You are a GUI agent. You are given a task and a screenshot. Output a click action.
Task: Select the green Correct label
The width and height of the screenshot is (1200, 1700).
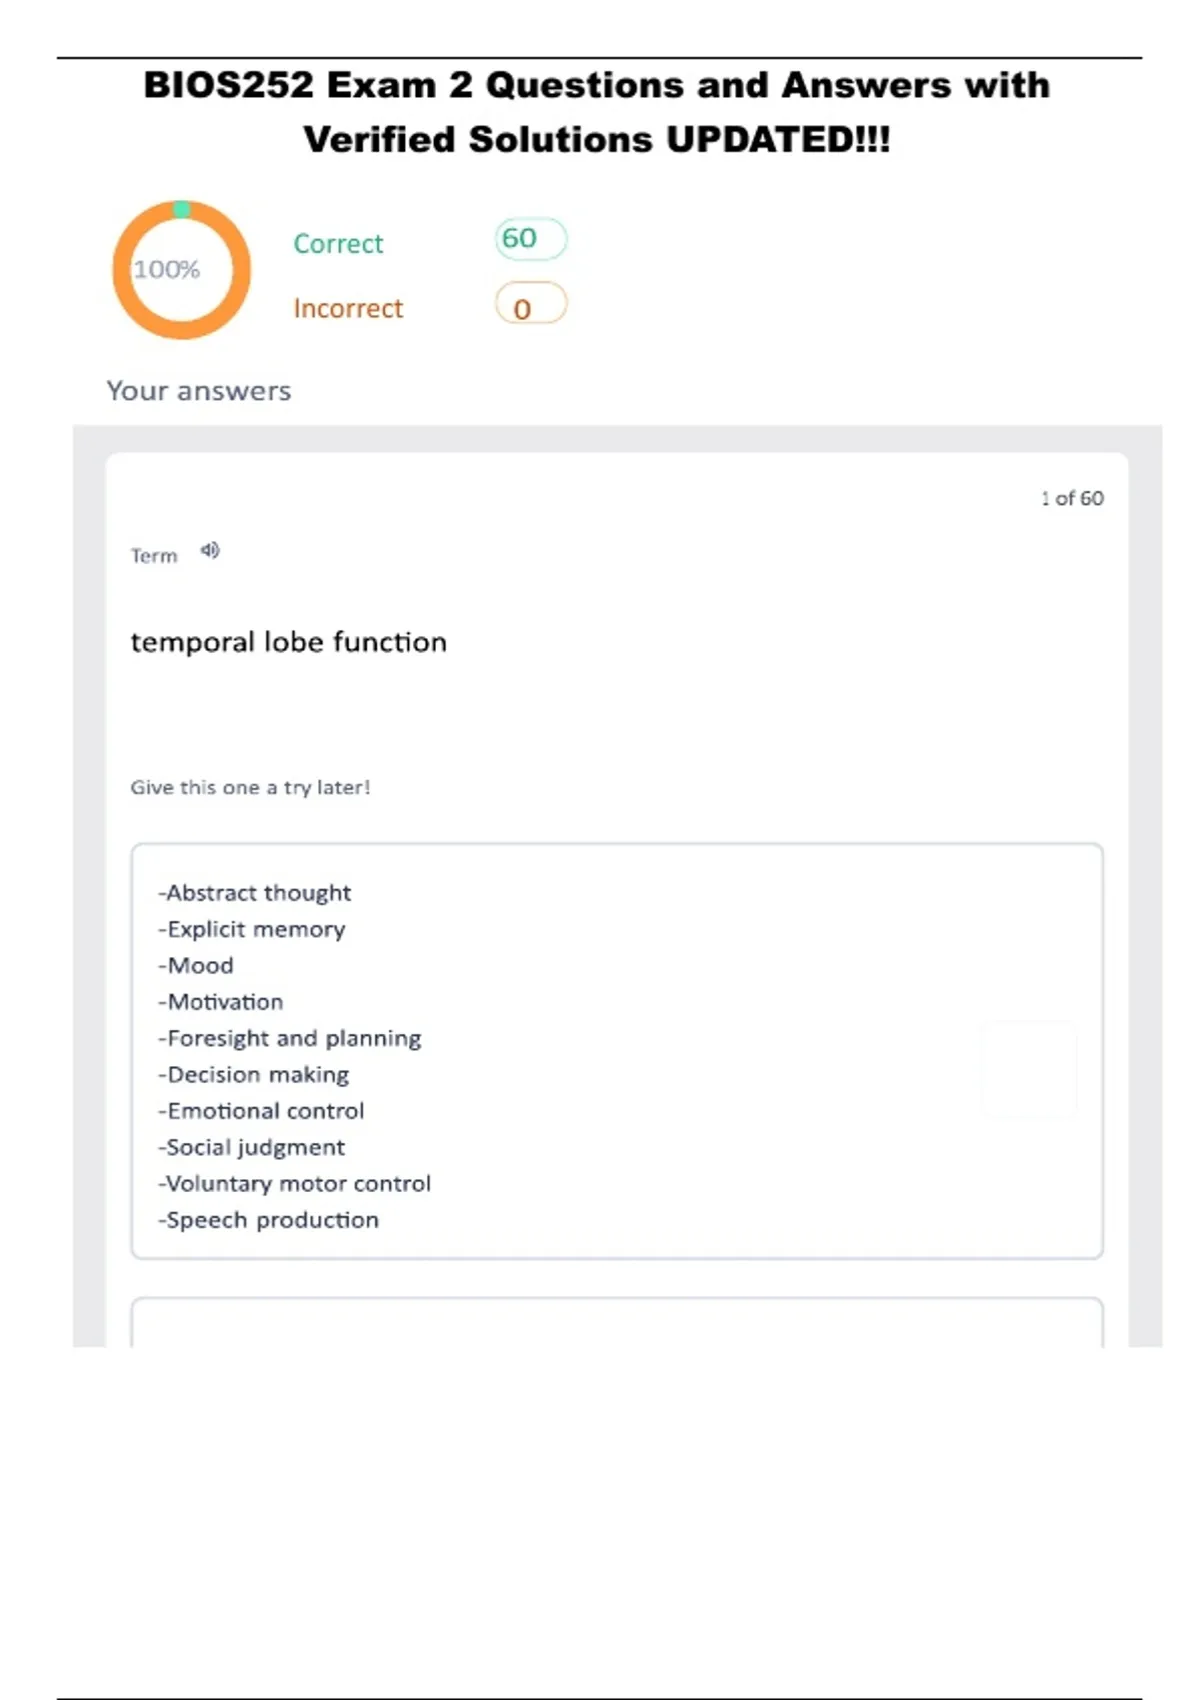(x=338, y=244)
